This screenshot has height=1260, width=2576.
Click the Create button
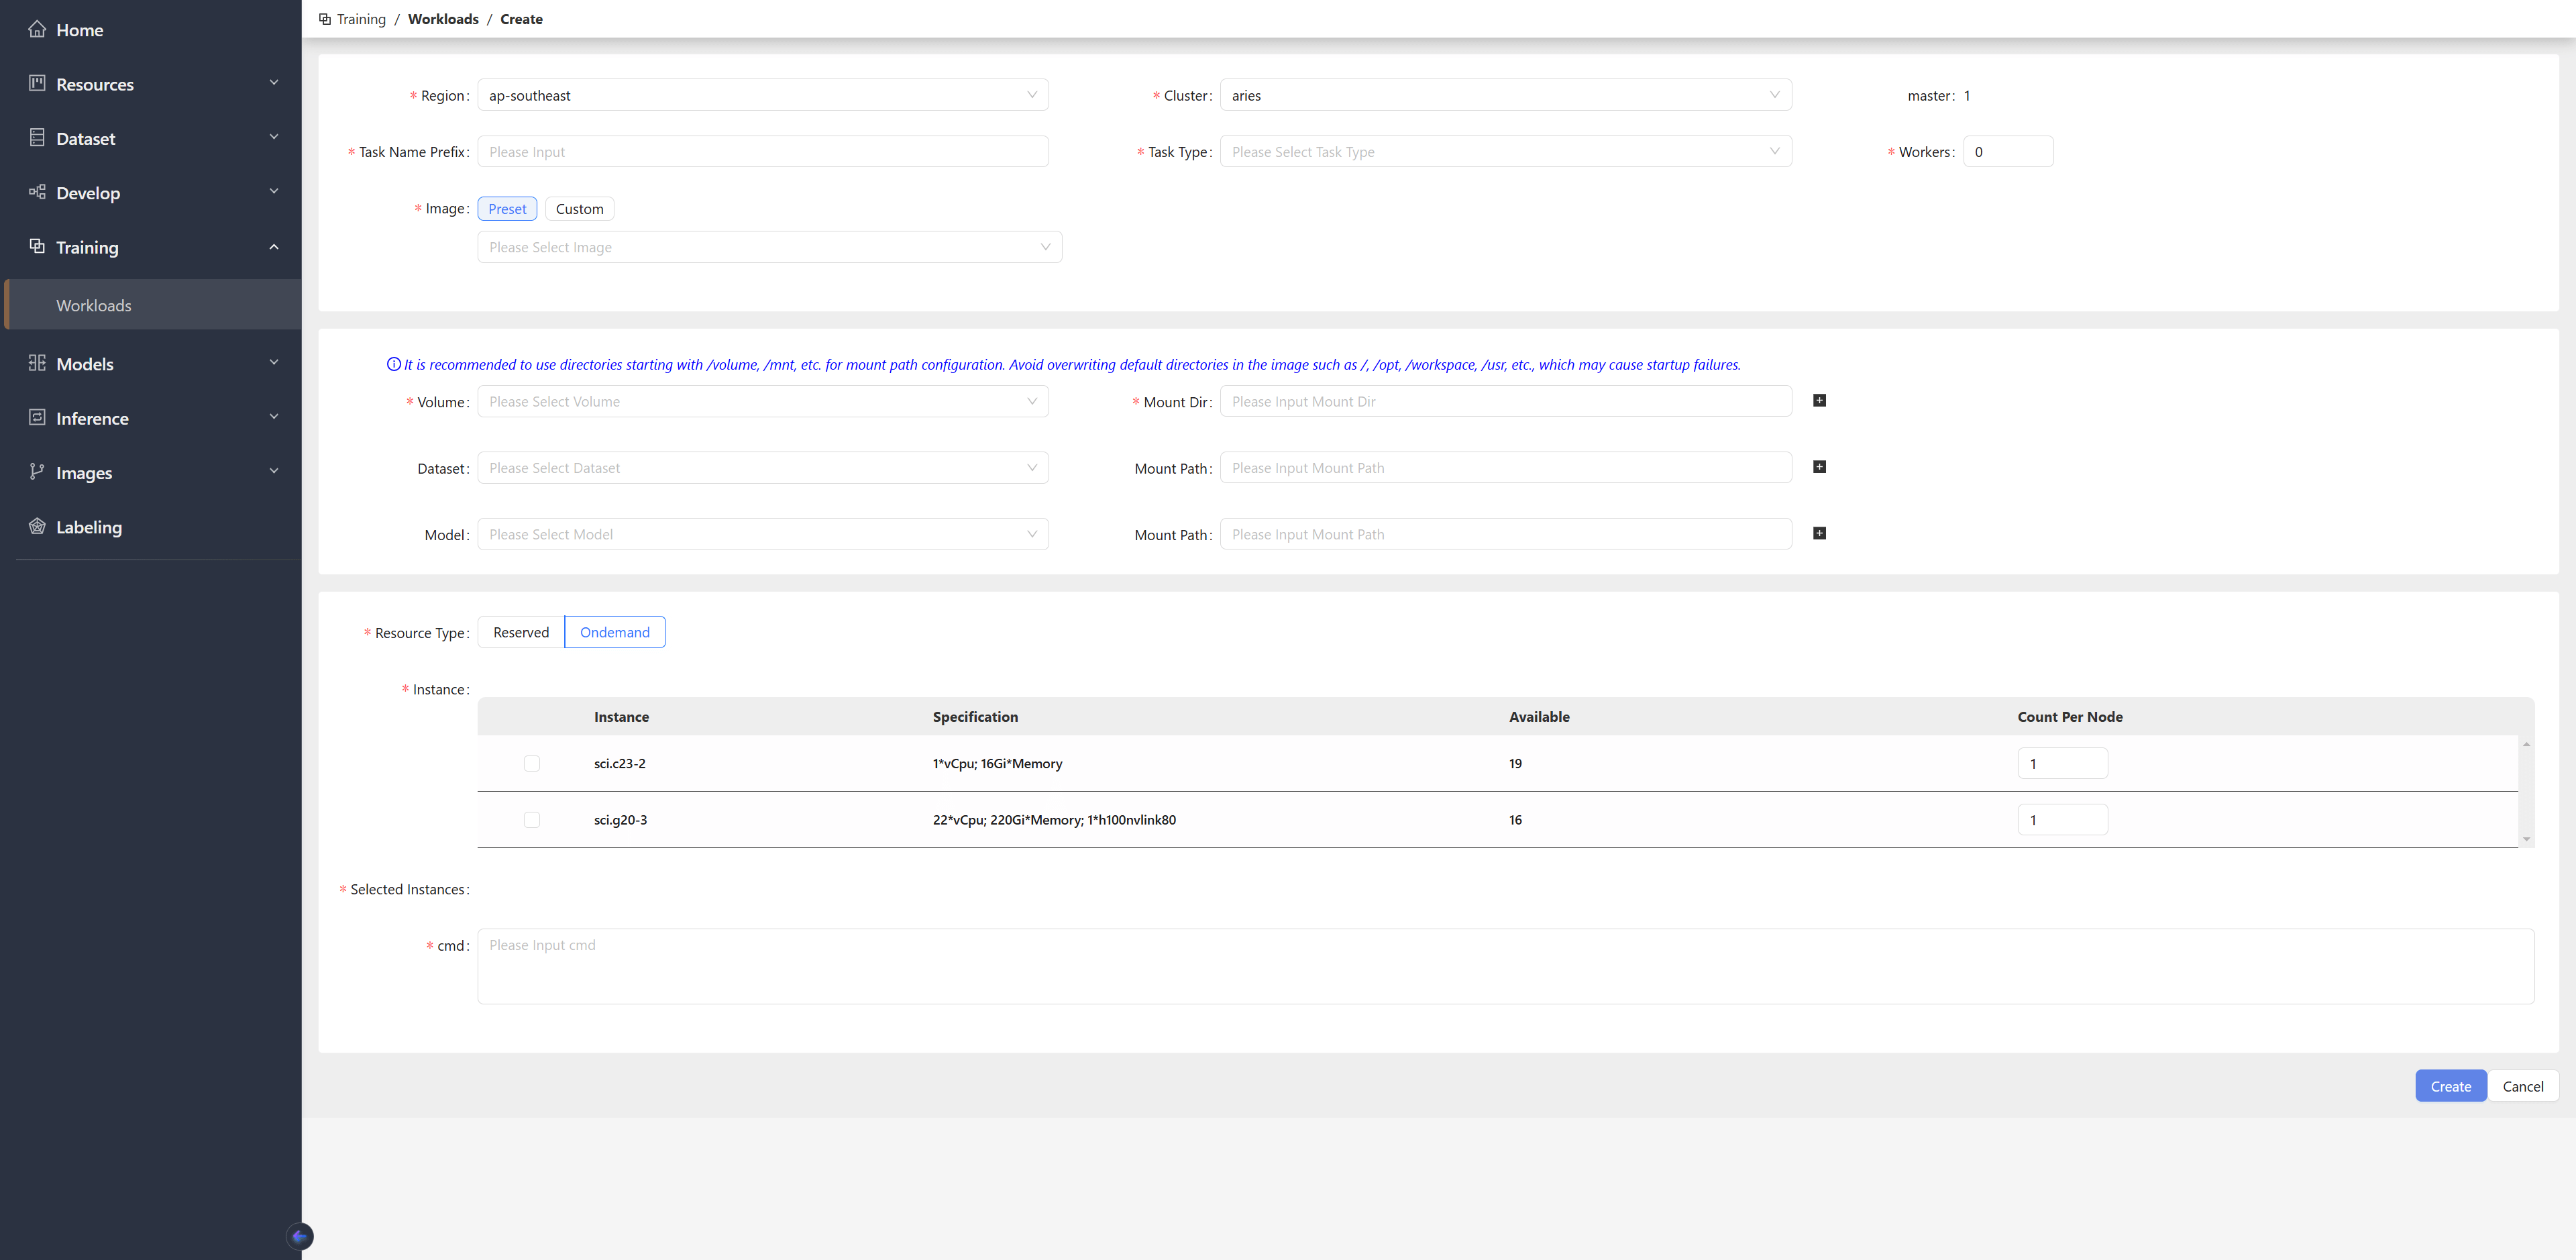pyautogui.click(x=2450, y=1086)
